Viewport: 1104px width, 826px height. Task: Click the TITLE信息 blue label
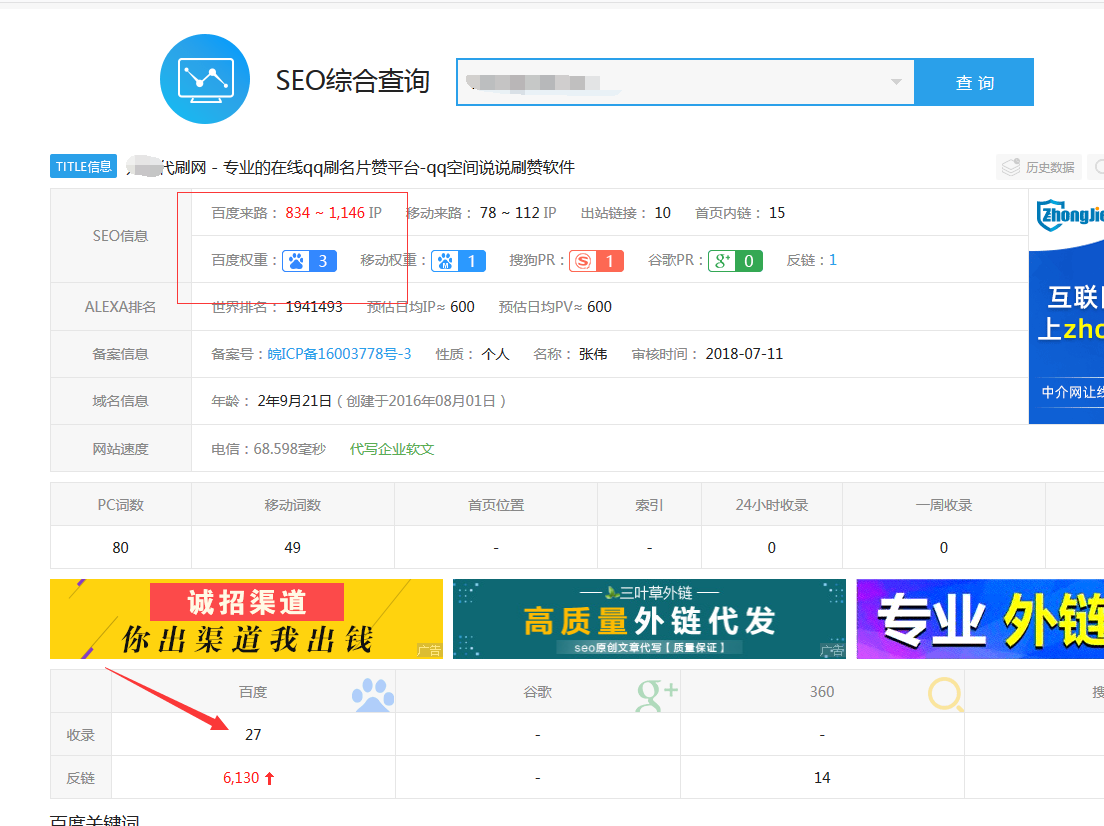pyautogui.click(x=84, y=167)
